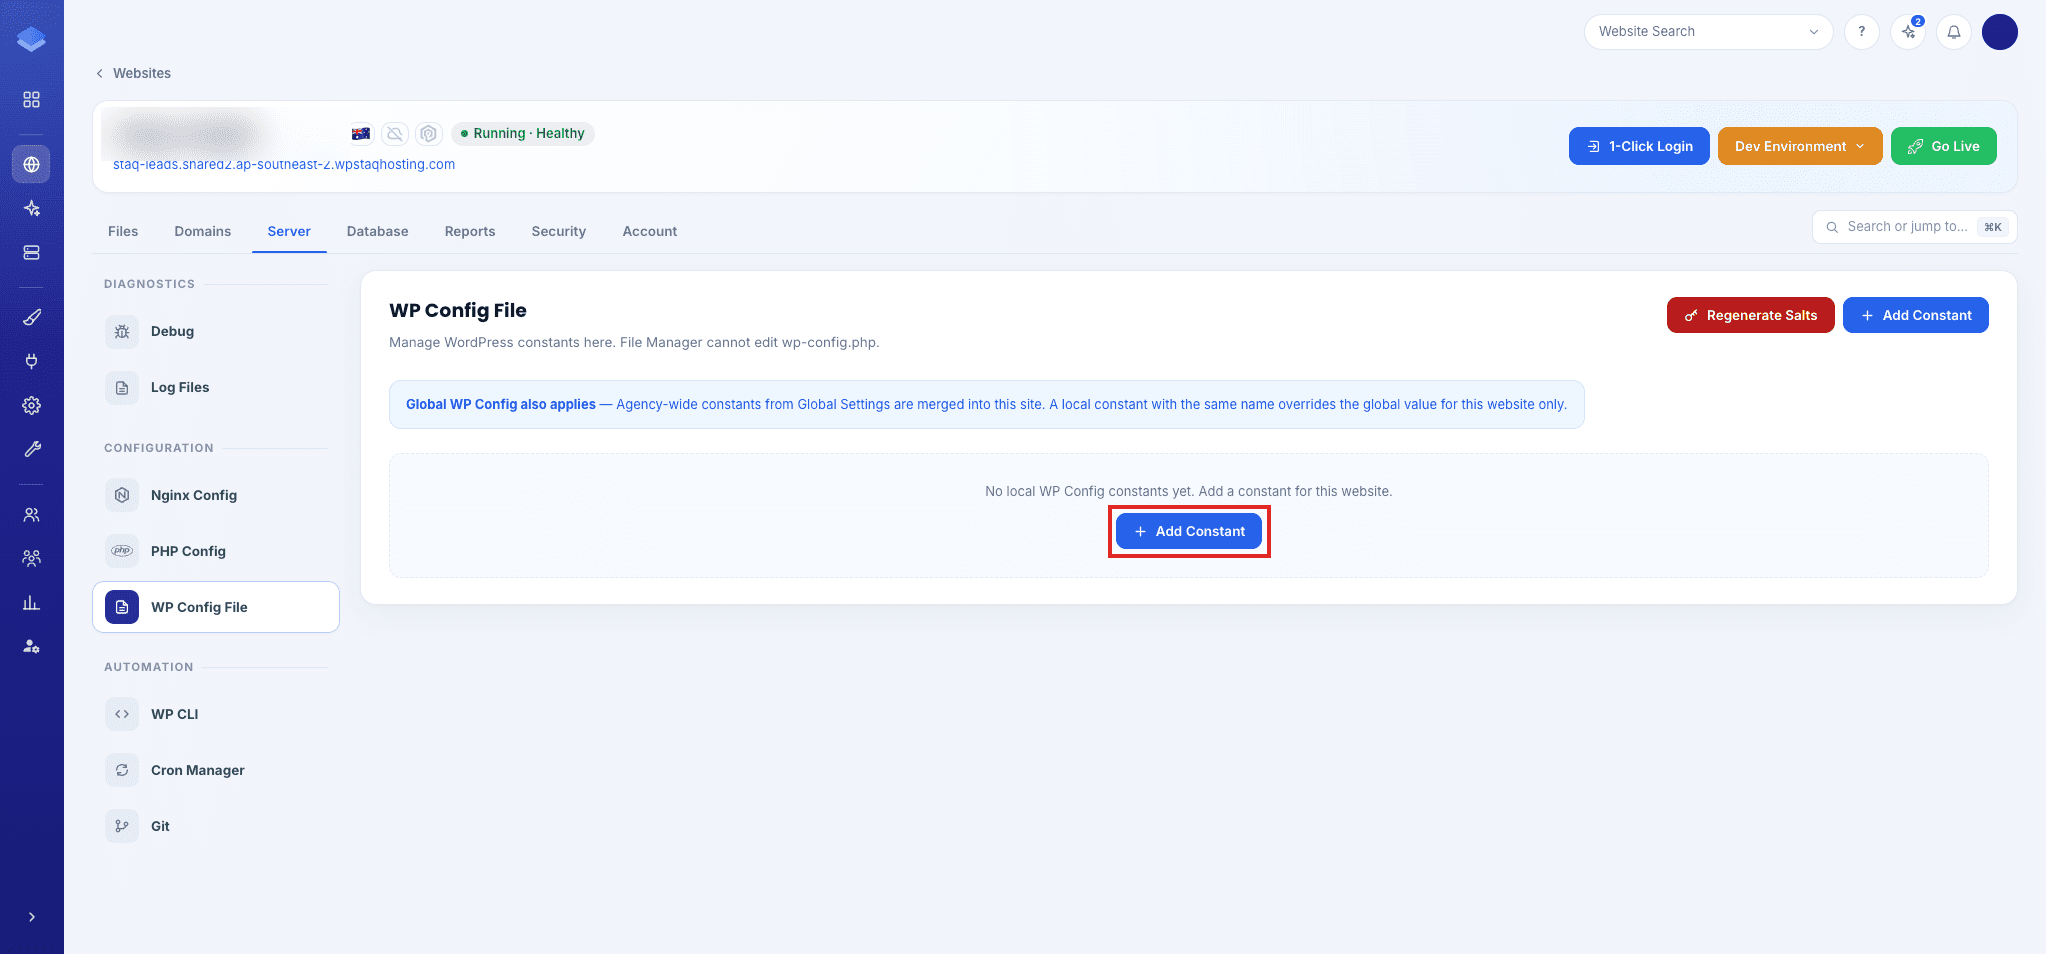Switch to the Domains tab
This screenshot has height=954, width=2046.
point(203,231)
